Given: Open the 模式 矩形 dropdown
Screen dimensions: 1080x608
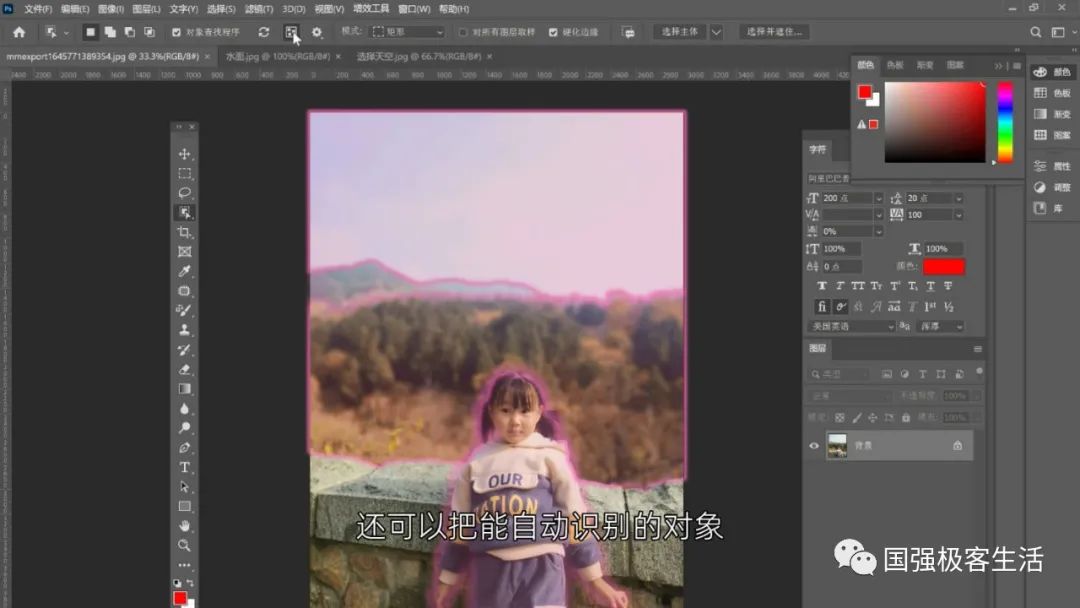Looking at the screenshot, I should click(408, 32).
